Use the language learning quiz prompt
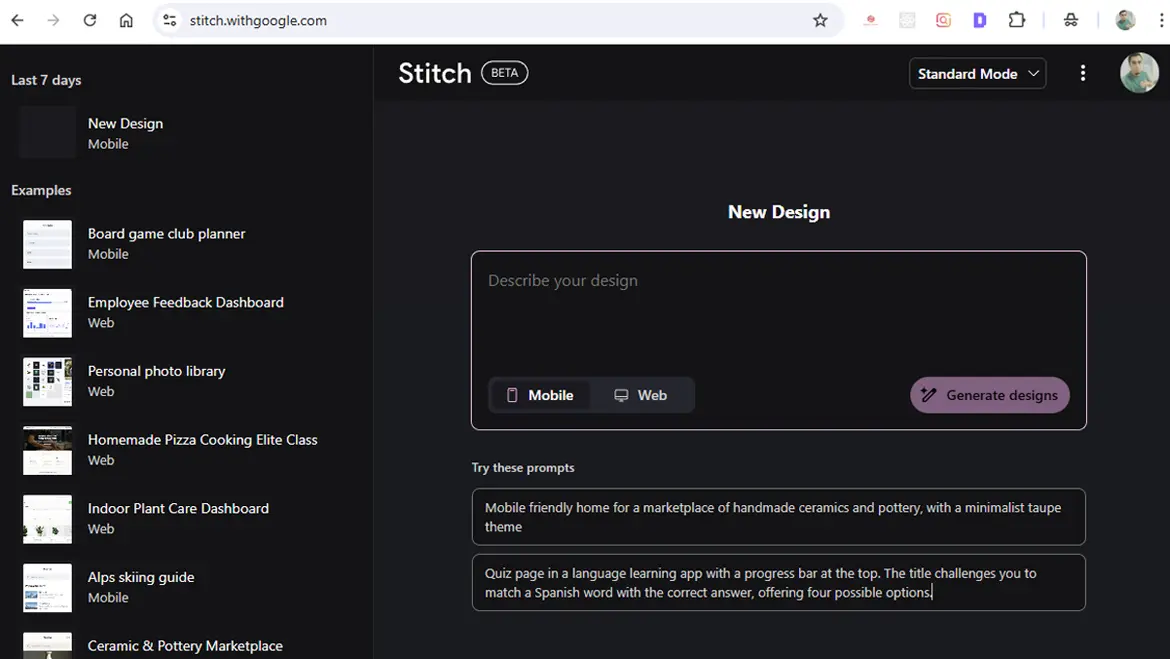Viewport: 1170px width, 659px height. [778, 582]
